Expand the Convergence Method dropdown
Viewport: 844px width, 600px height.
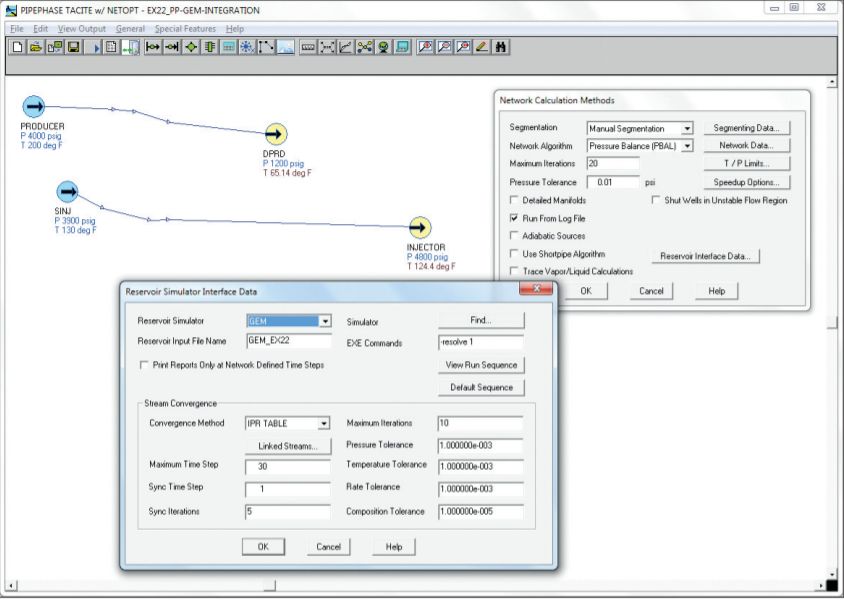323,424
